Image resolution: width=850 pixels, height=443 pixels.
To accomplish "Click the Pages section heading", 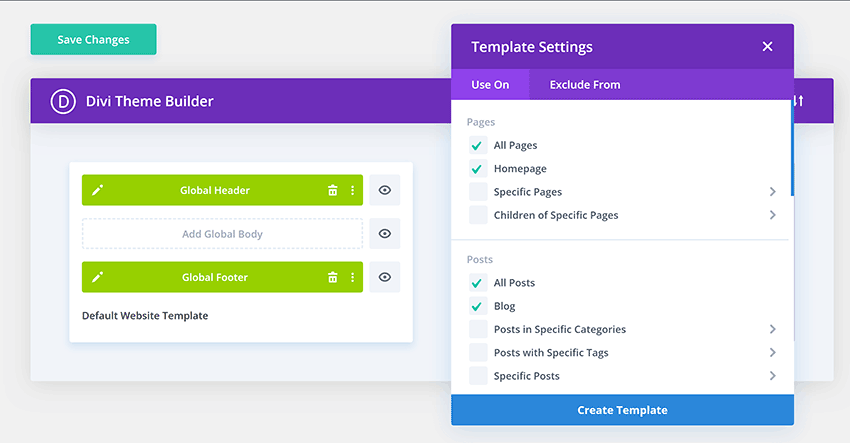I will pyautogui.click(x=481, y=122).
